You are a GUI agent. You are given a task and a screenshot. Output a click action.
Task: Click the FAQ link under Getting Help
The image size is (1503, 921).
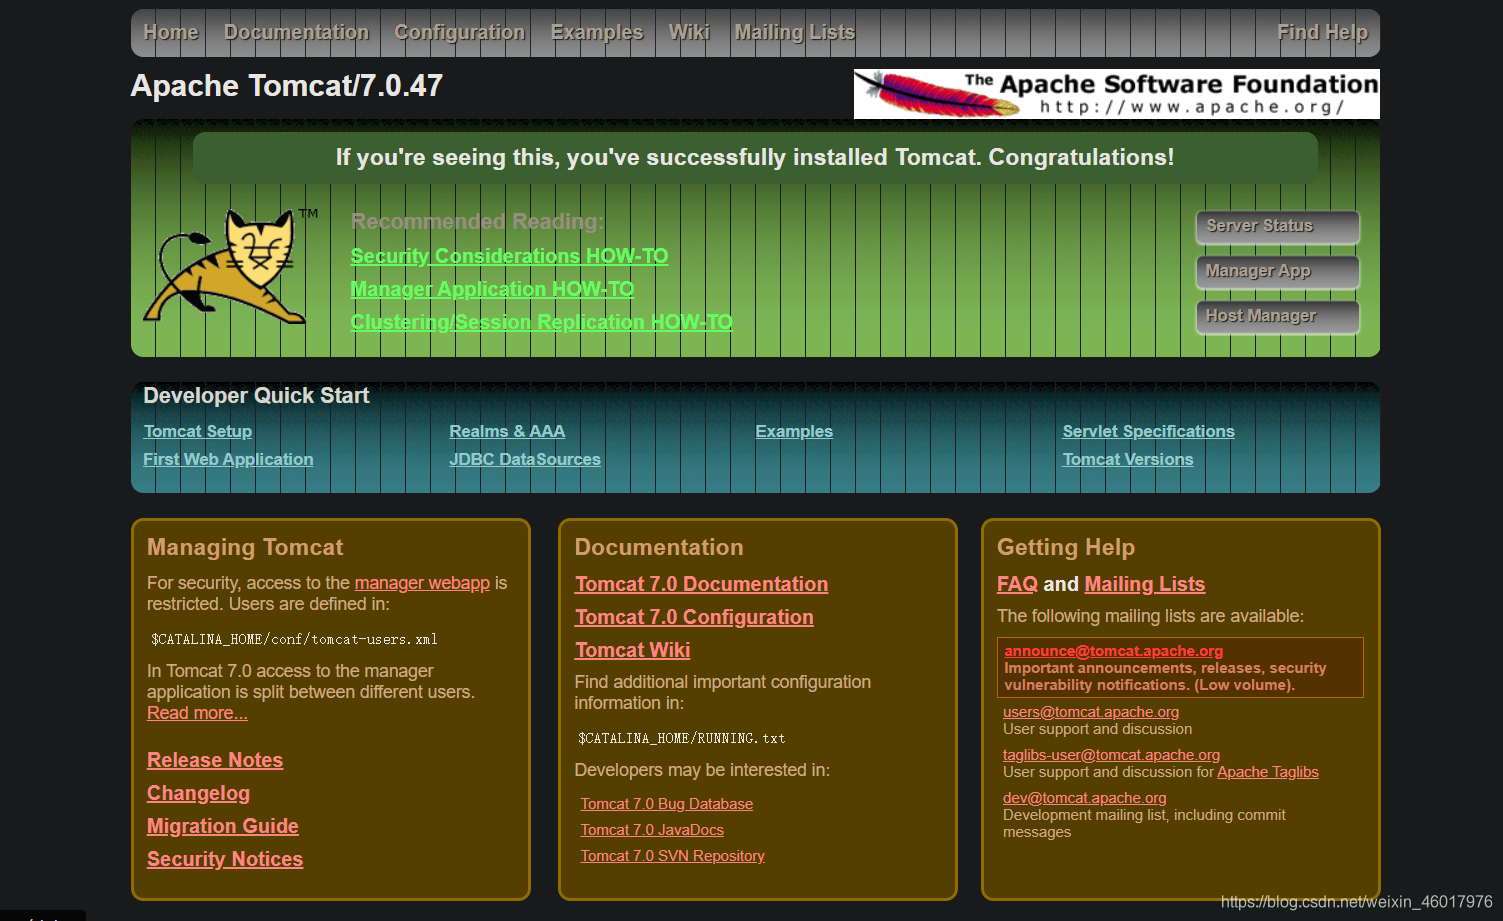pos(1017,584)
